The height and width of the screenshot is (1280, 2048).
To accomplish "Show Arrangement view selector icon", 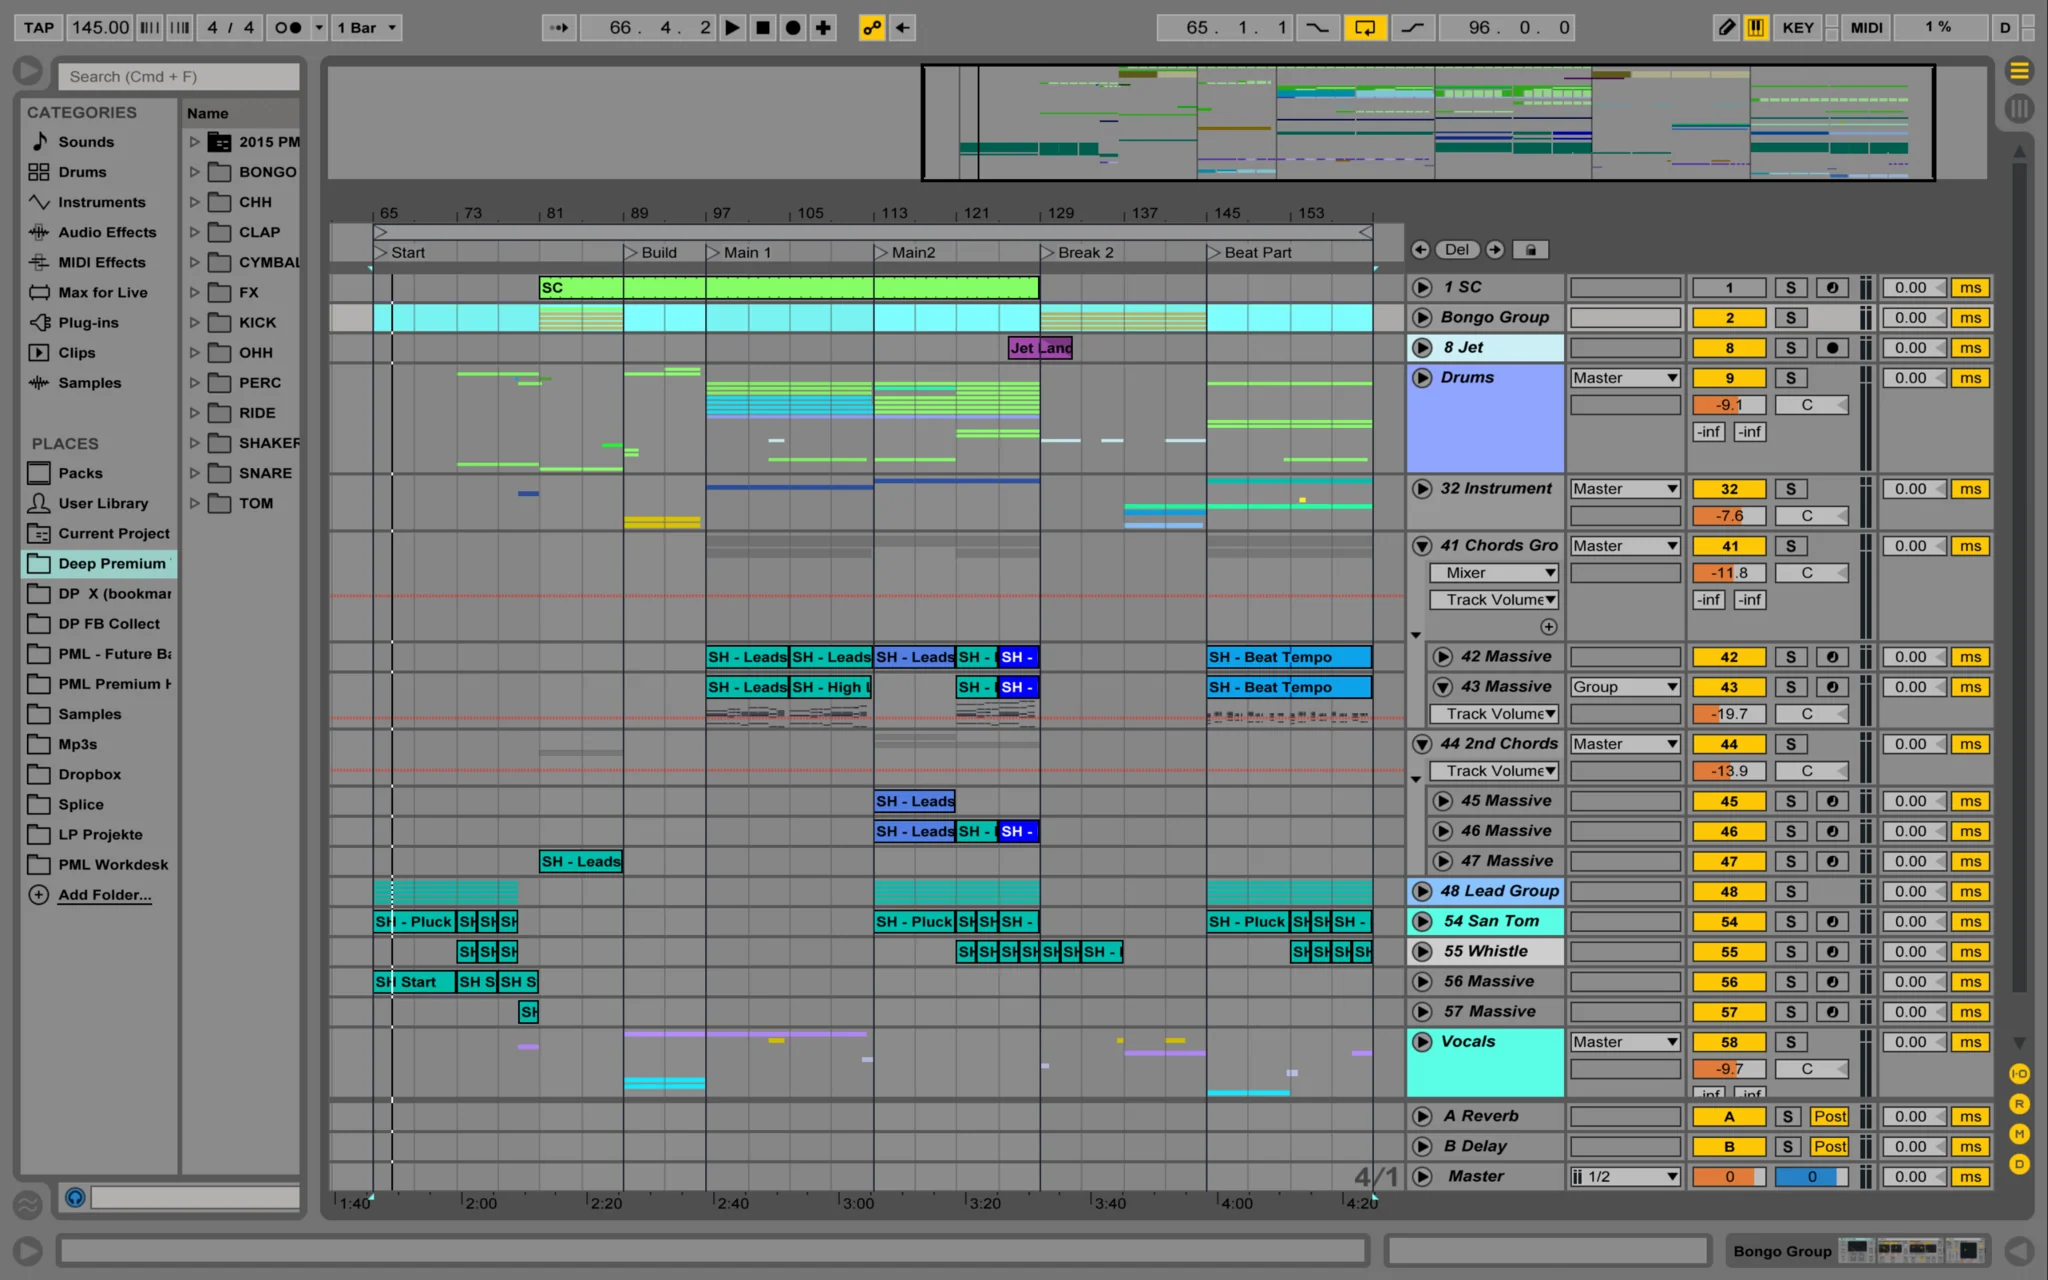I will tap(2019, 70).
